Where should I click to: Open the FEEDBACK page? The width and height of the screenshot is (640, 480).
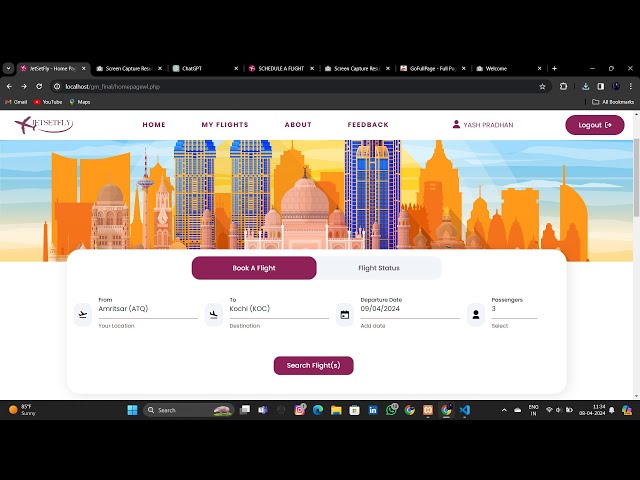click(x=368, y=124)
